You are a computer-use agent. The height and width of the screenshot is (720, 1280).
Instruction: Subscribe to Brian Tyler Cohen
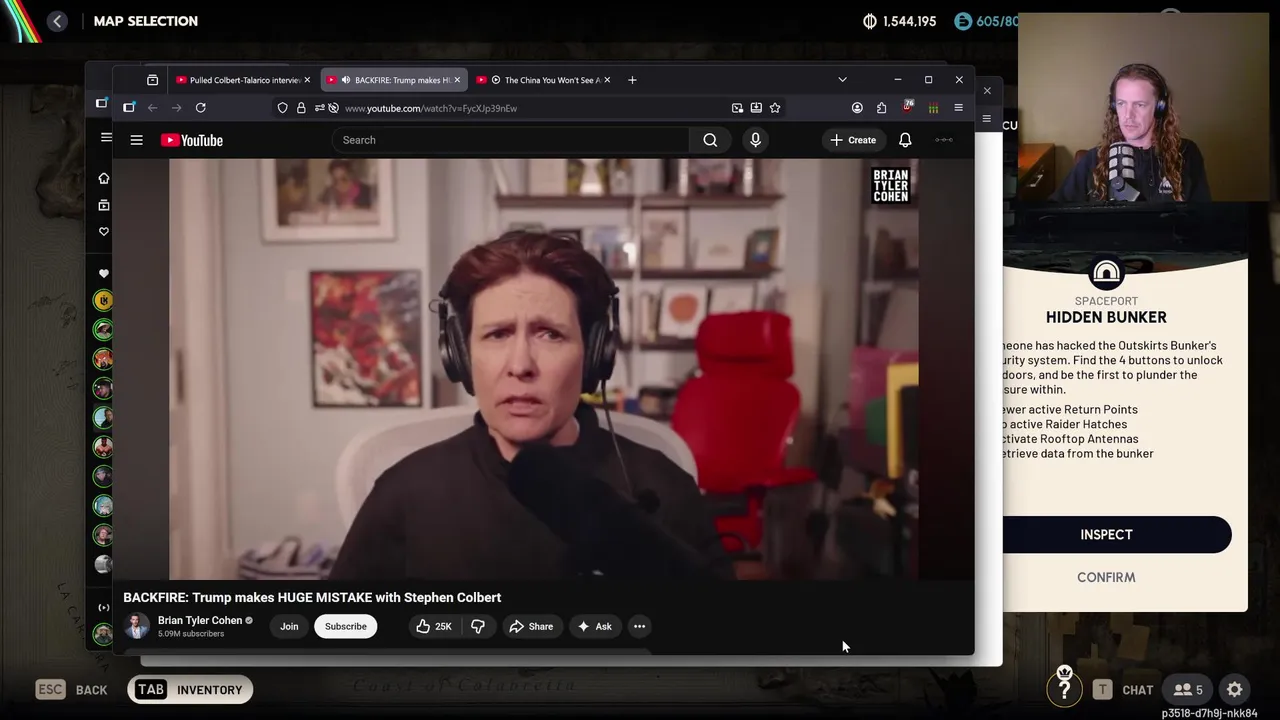pyautogui.click(x=345, y=626)
